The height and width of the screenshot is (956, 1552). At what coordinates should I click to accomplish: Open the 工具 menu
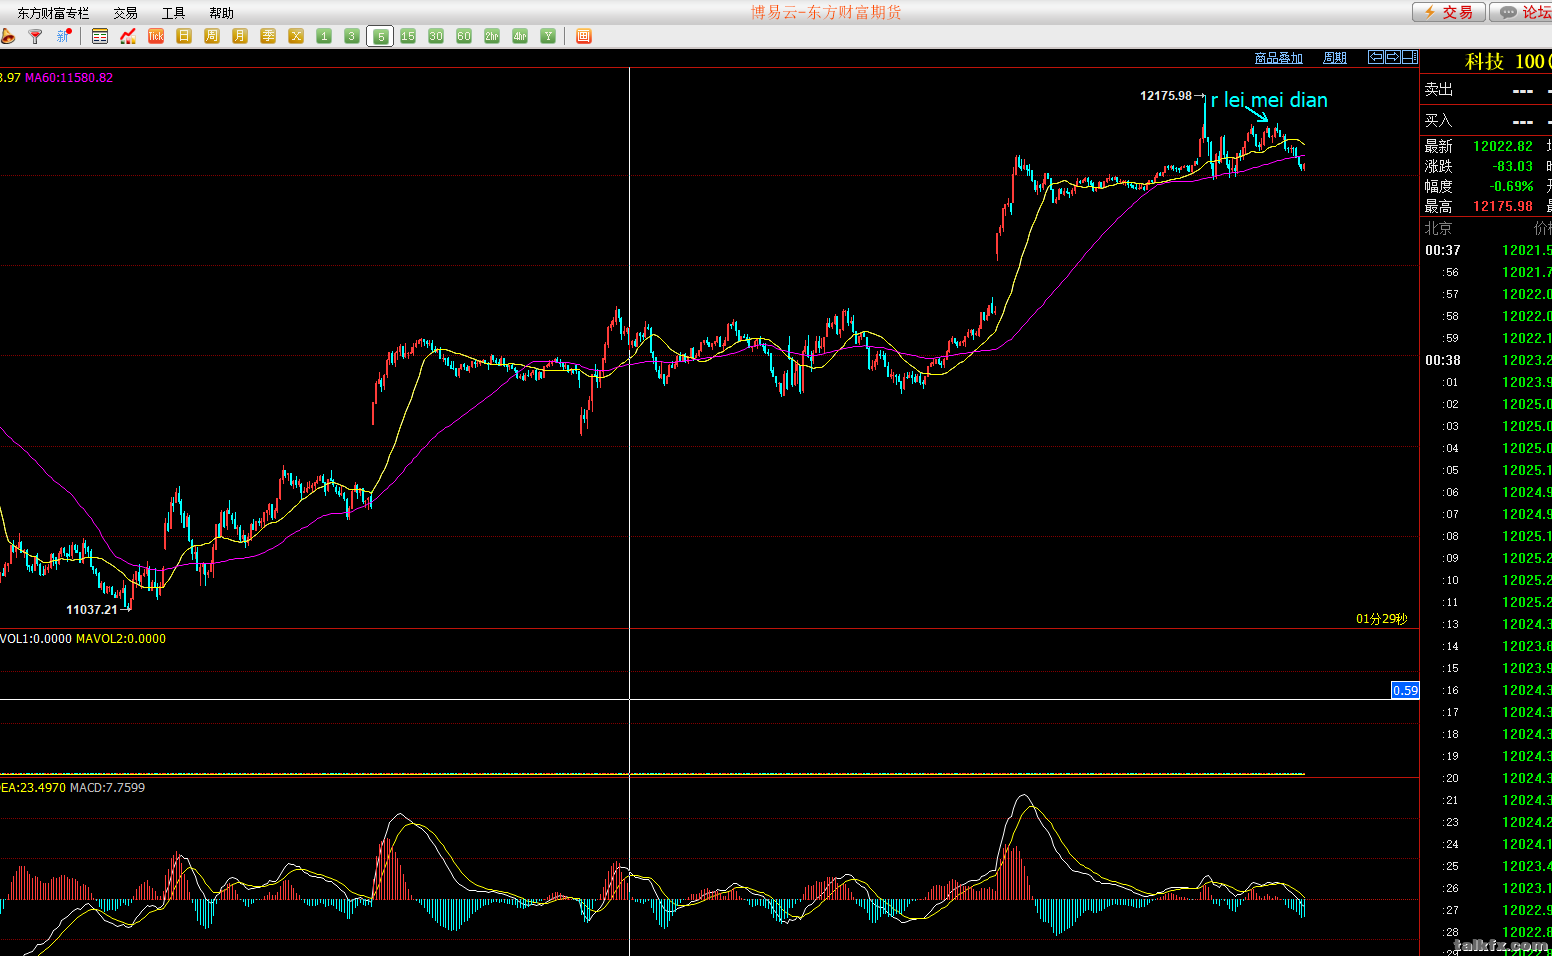[x=173, y=13]
